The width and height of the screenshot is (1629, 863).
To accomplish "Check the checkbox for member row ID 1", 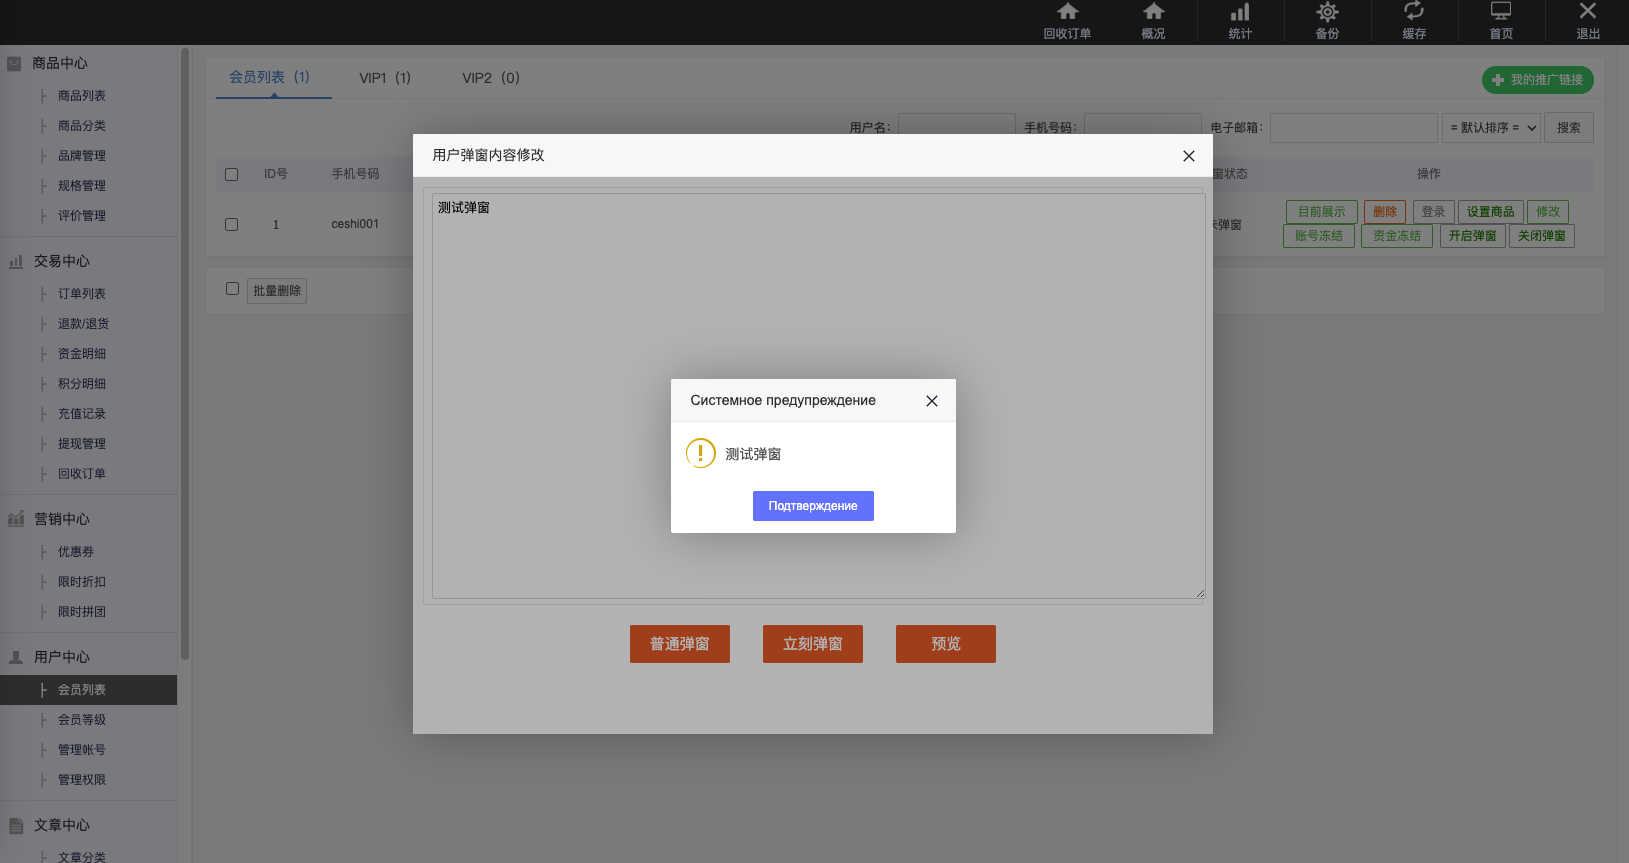I will tap(232, 225).
